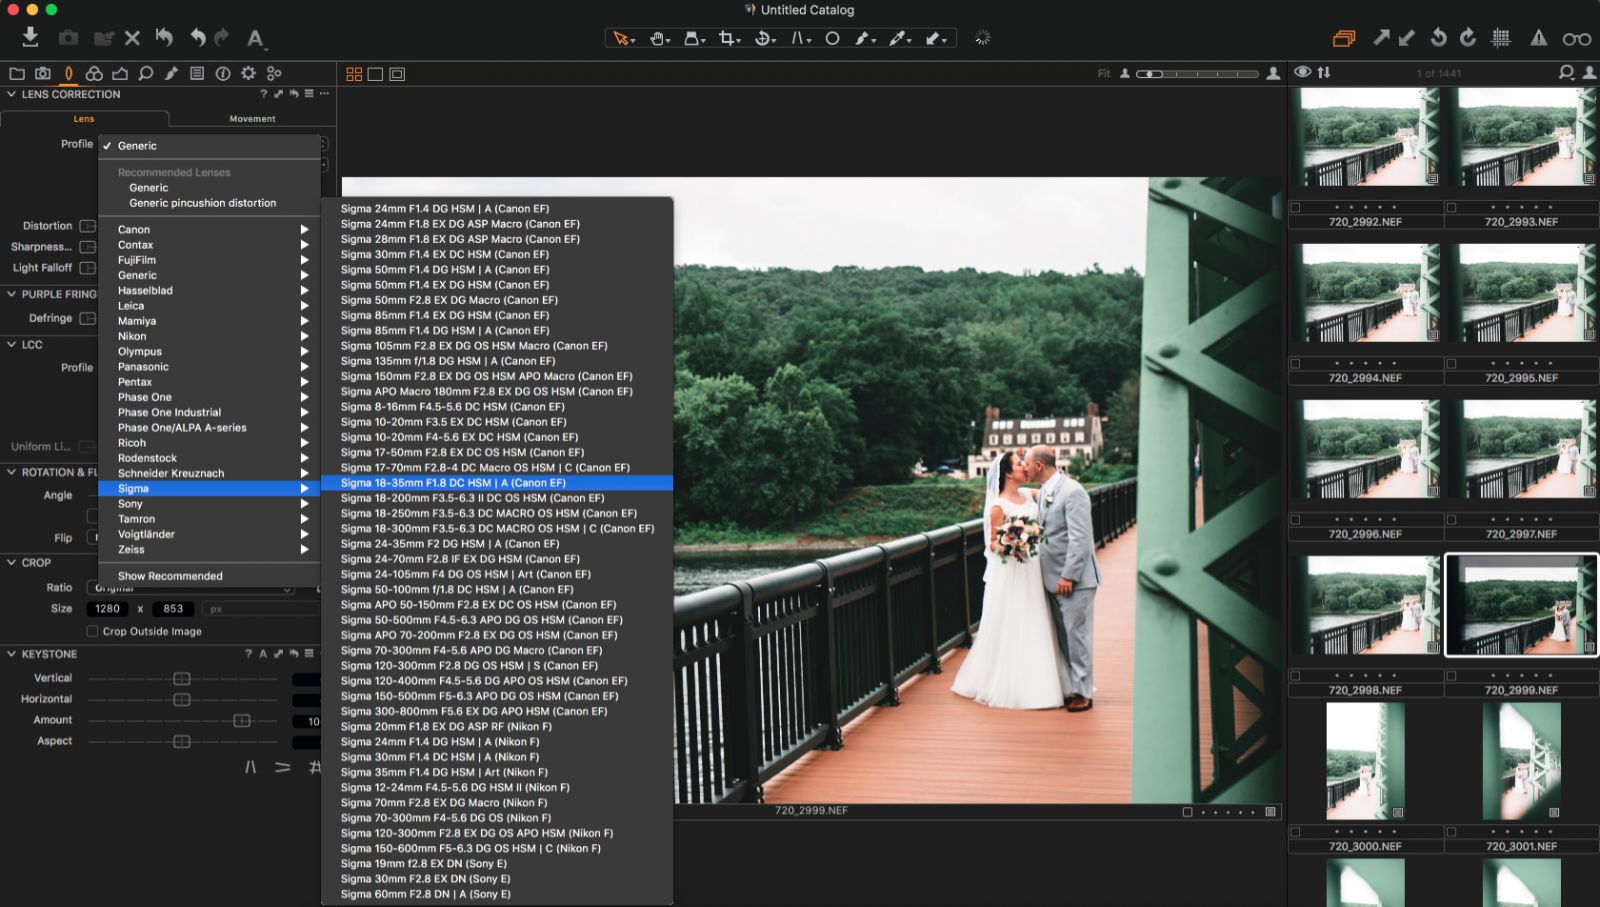
Task: Click Show Recommended in the lens menu
Action: pyautogui.click(x=169, y=575)
